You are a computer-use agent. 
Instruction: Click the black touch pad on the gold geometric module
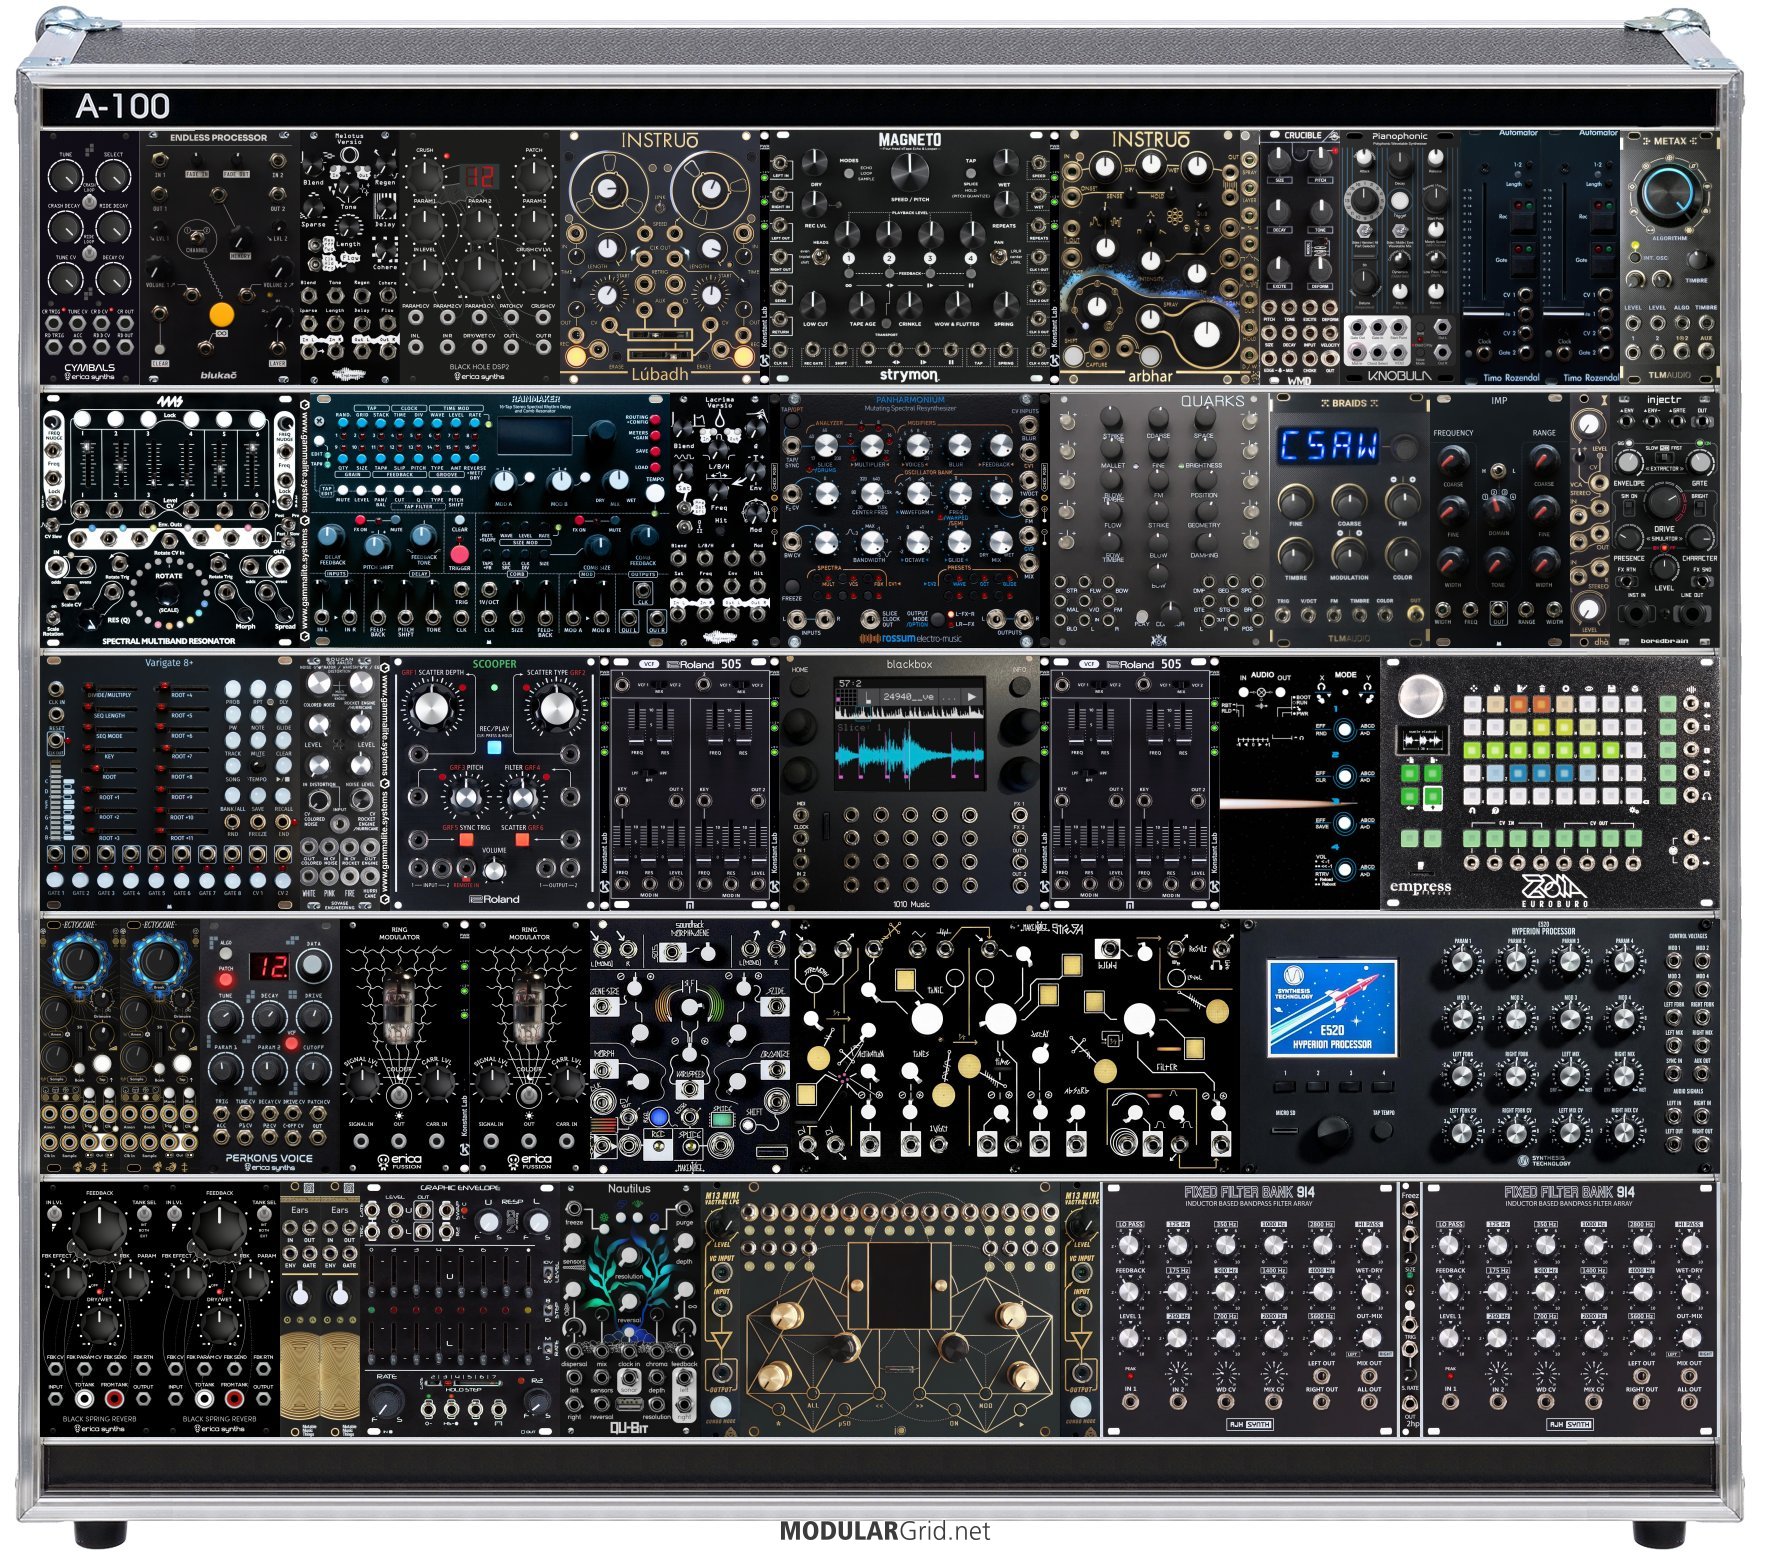point(900,1286)
